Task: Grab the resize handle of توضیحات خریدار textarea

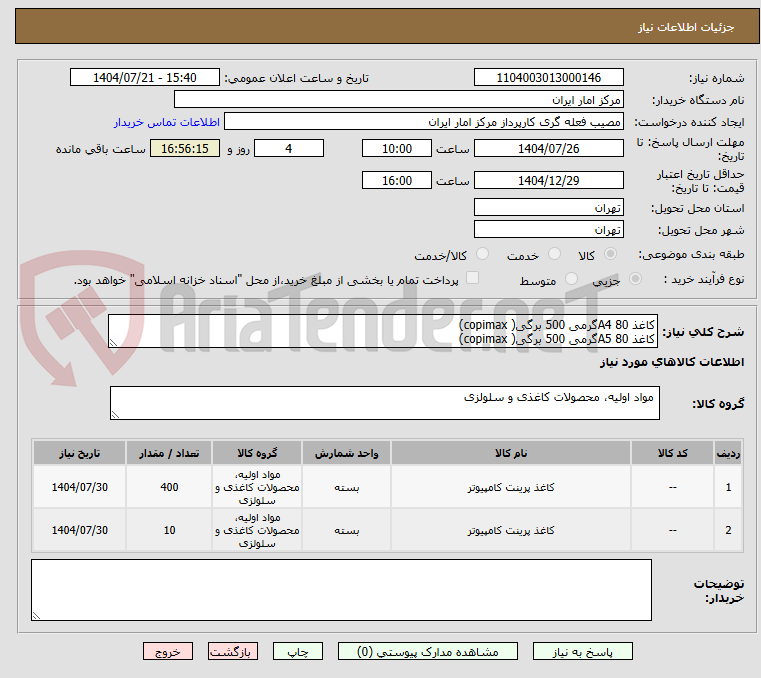Action: [x=36, y=615]
